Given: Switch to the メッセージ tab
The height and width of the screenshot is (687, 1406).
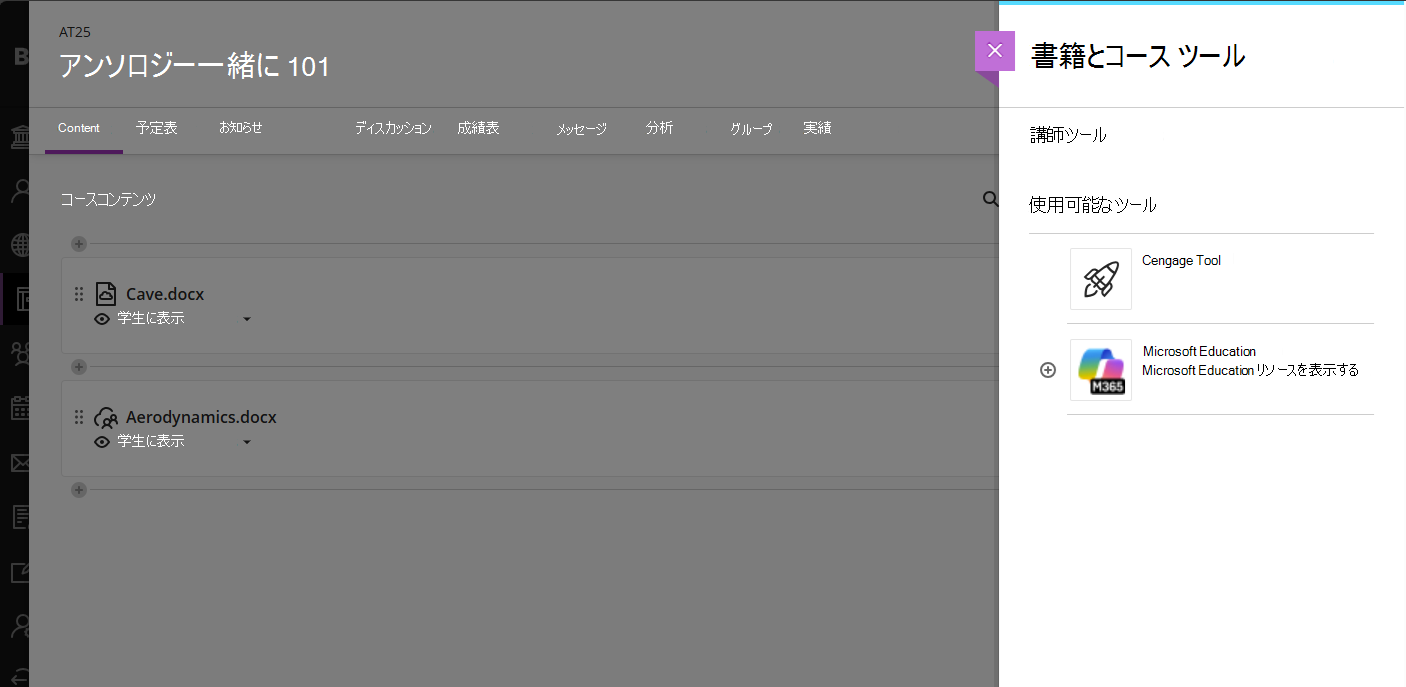Looking at the screenshot, I should coord(581,129).
